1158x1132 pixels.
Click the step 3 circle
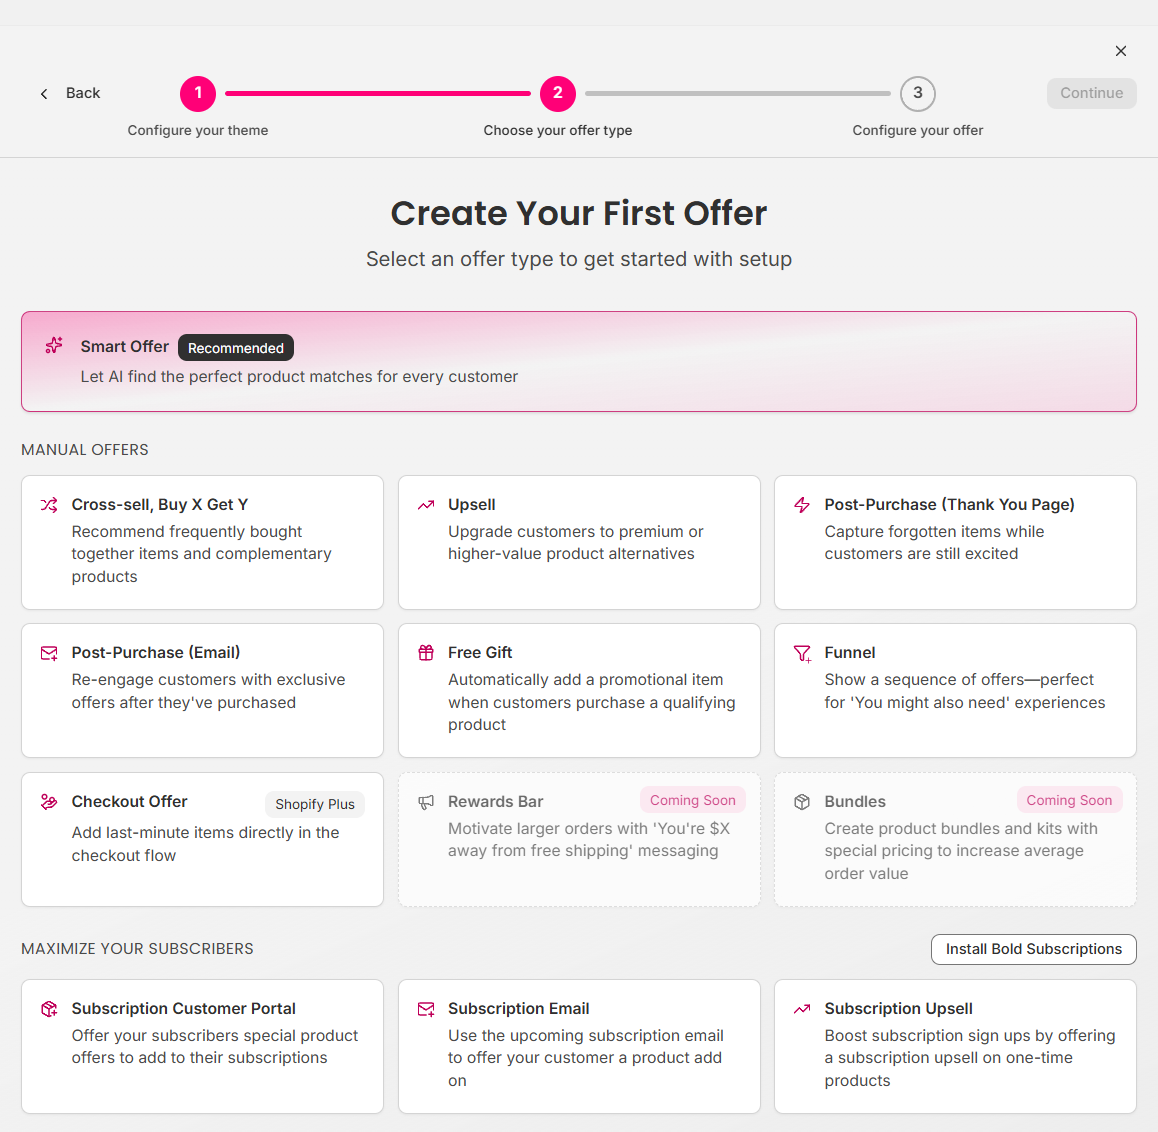[918, 94]
